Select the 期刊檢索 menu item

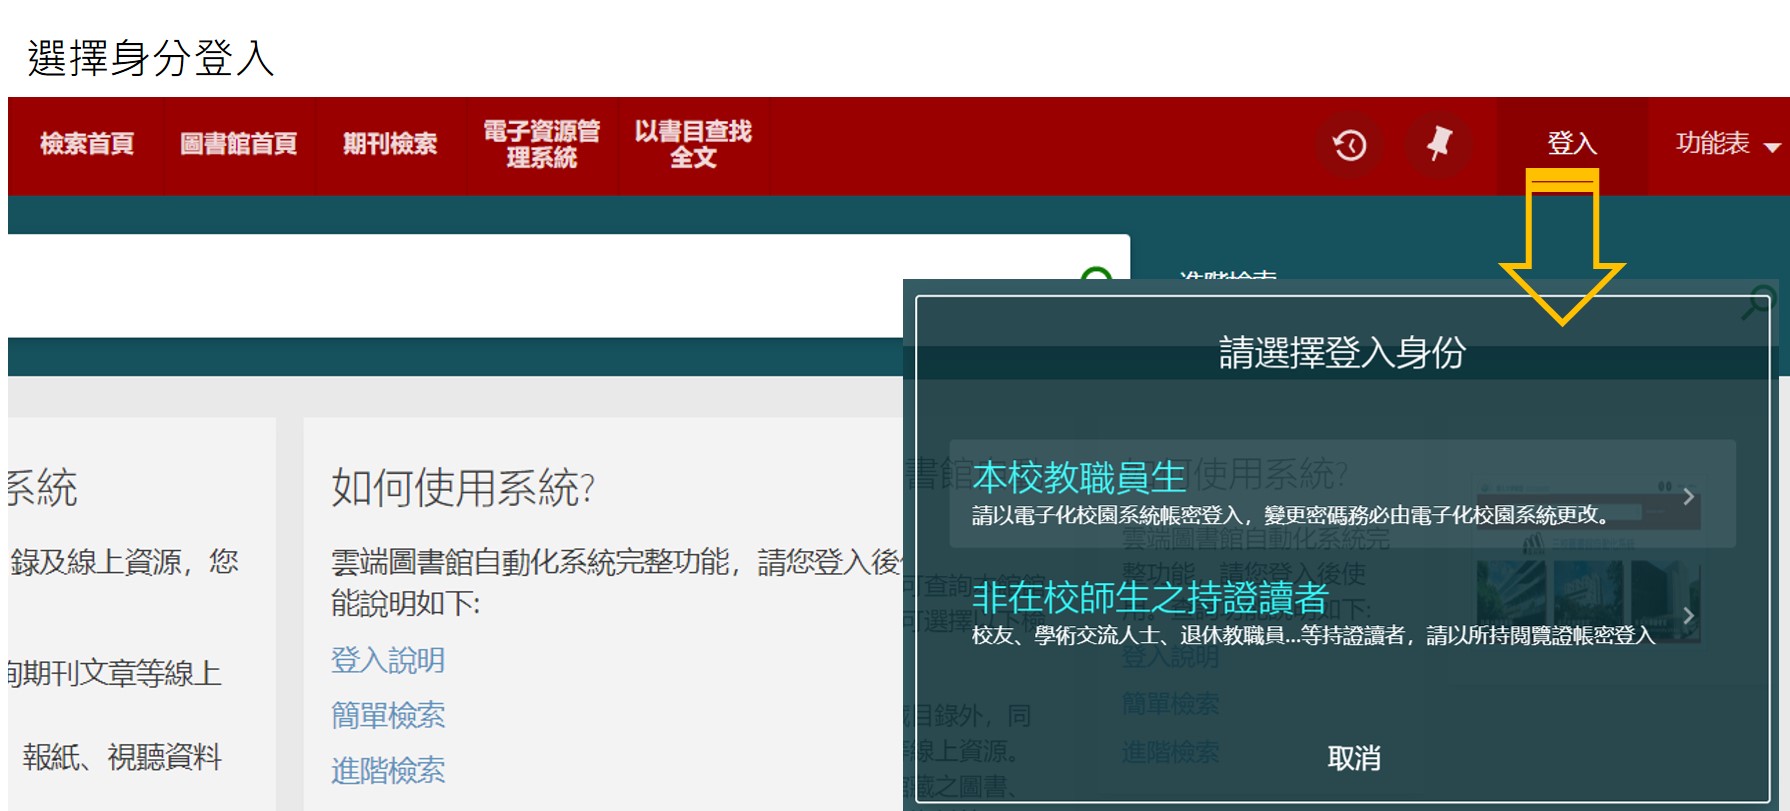coord(390,145)
